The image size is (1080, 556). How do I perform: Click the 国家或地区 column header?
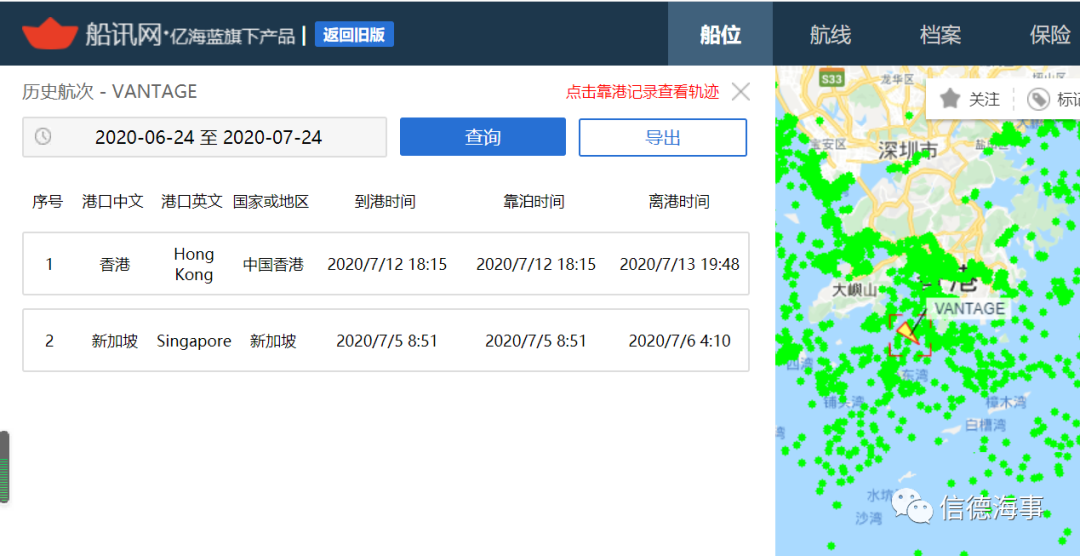(x=271, y=202)
